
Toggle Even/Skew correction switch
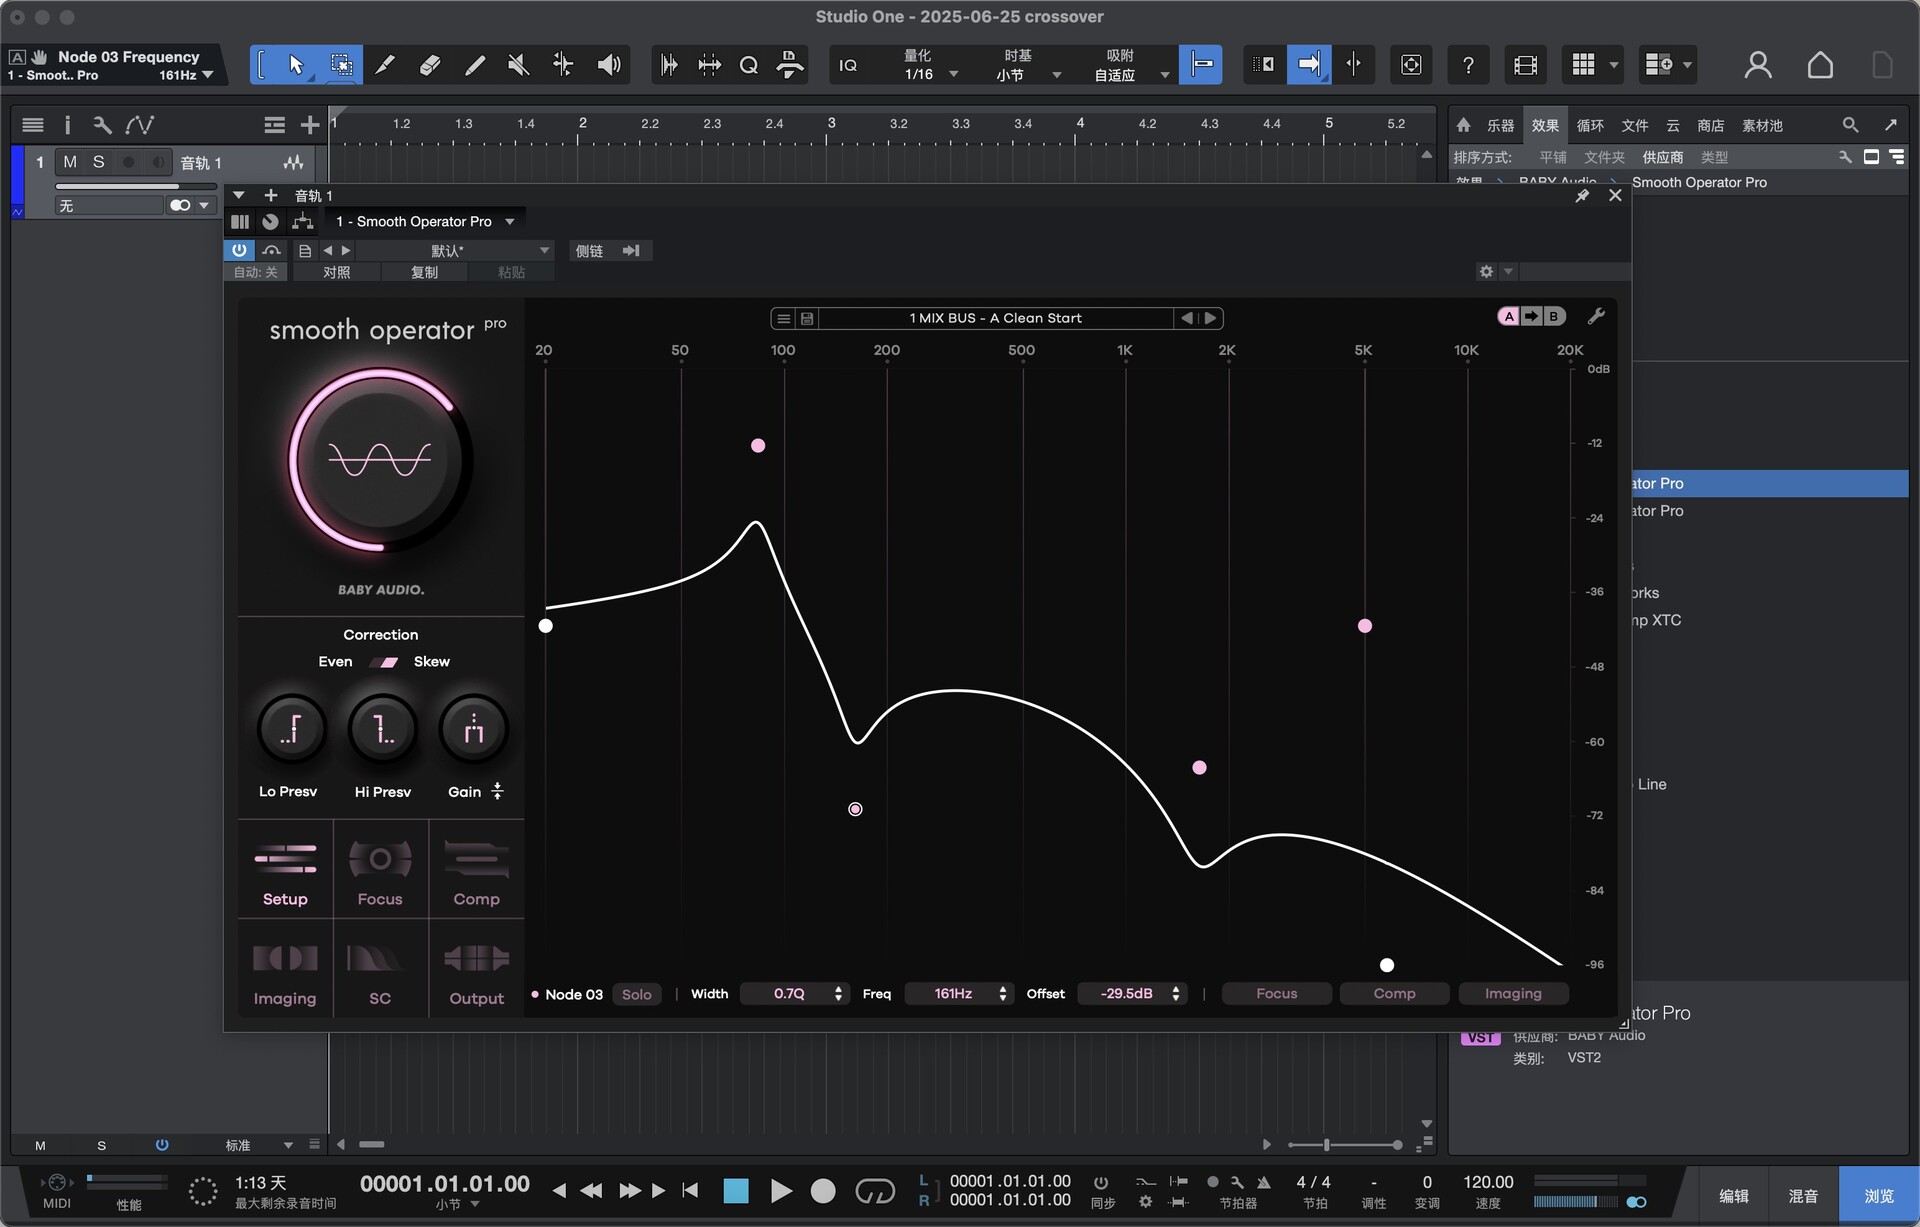click(384, 662)
